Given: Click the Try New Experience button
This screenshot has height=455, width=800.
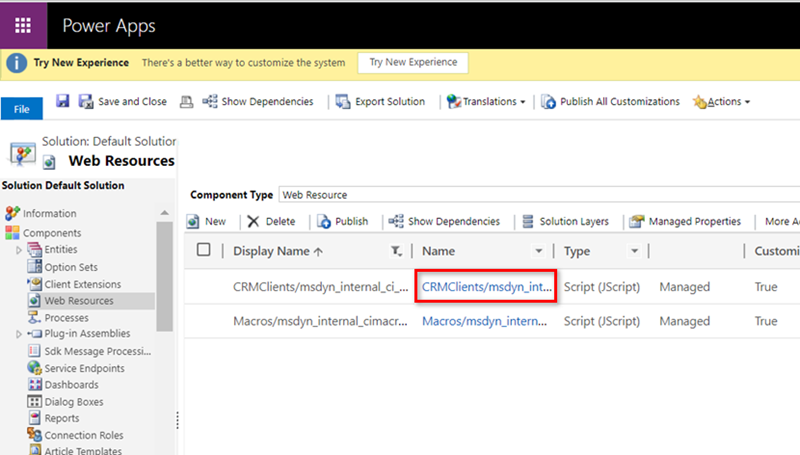Looking at the screenshot, I should tap(412, 62).
